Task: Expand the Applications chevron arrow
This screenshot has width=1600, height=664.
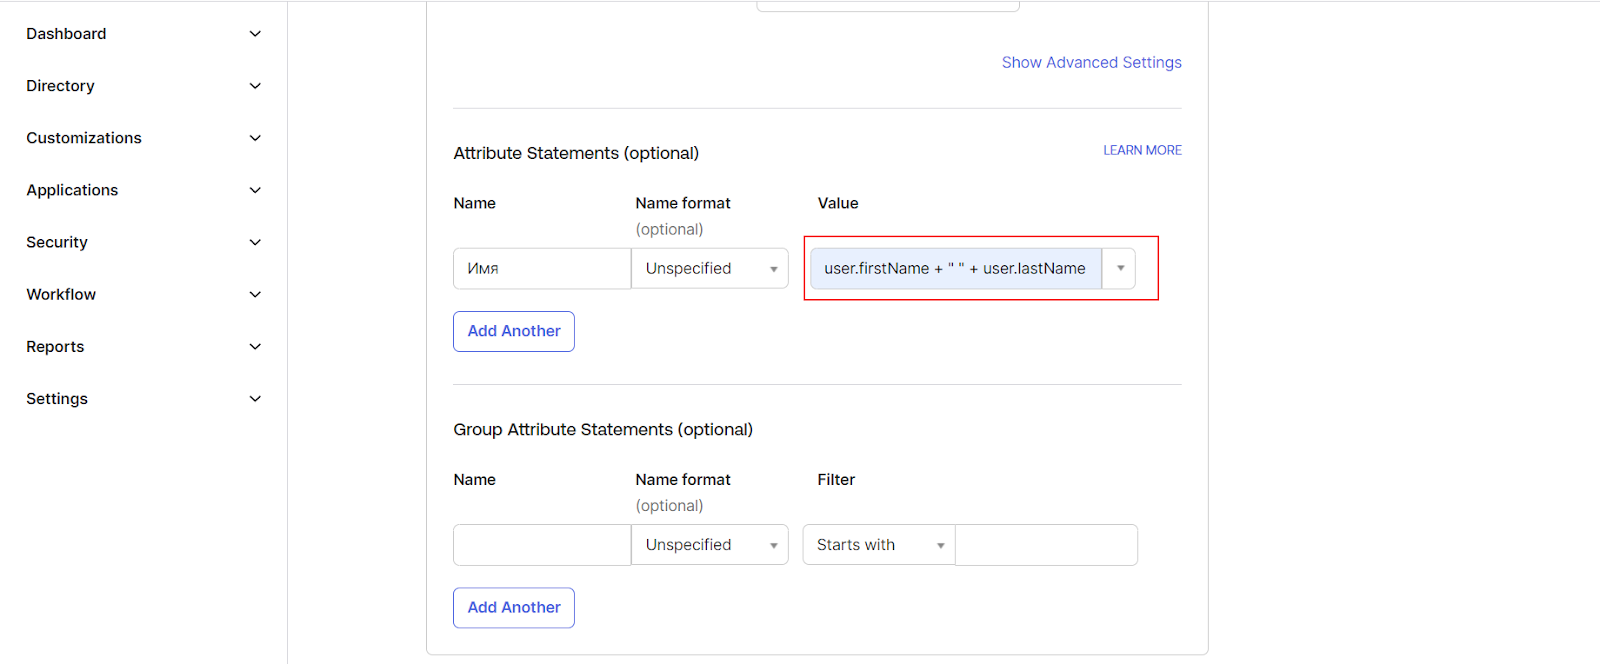Action: (255, 190)
